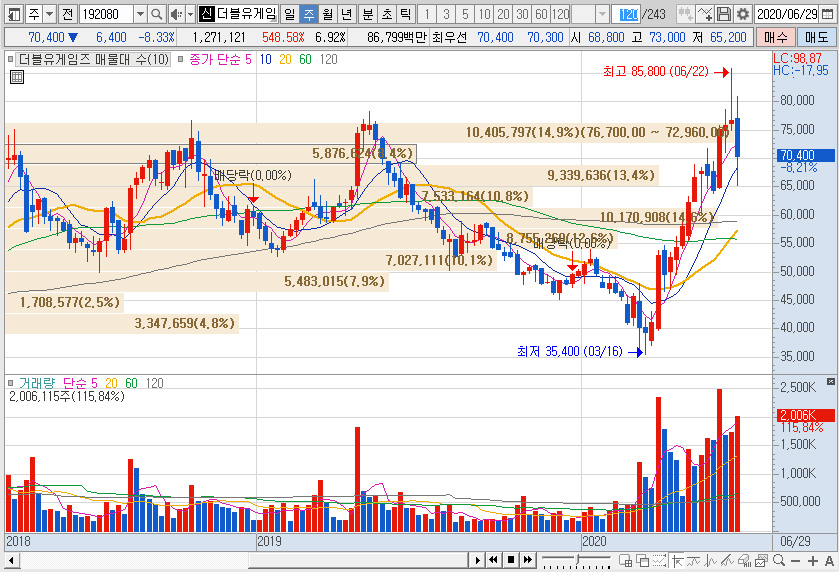Switch chart to daily 일 period
This screenshot has width=839, height=572.
[289, 14]
